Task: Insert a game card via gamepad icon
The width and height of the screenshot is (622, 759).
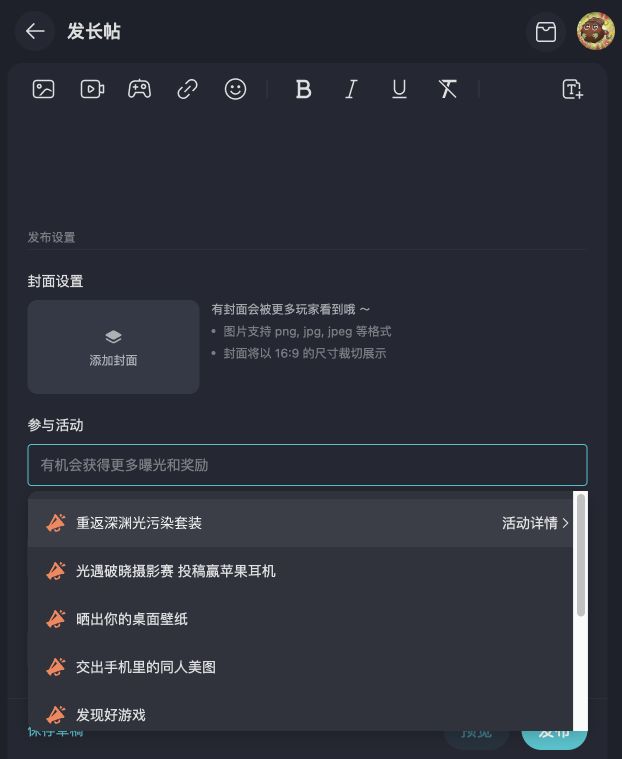Action: click(139, 89)
